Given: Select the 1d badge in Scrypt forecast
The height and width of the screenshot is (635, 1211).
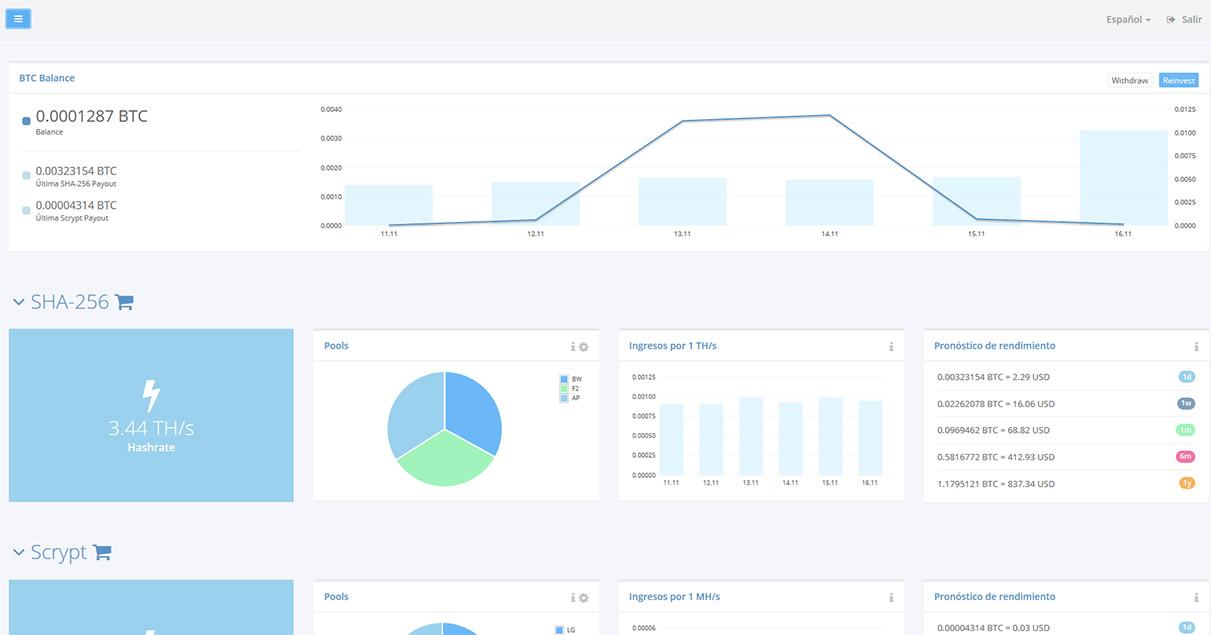Looking at the screenshot, I should (1186, 628).
